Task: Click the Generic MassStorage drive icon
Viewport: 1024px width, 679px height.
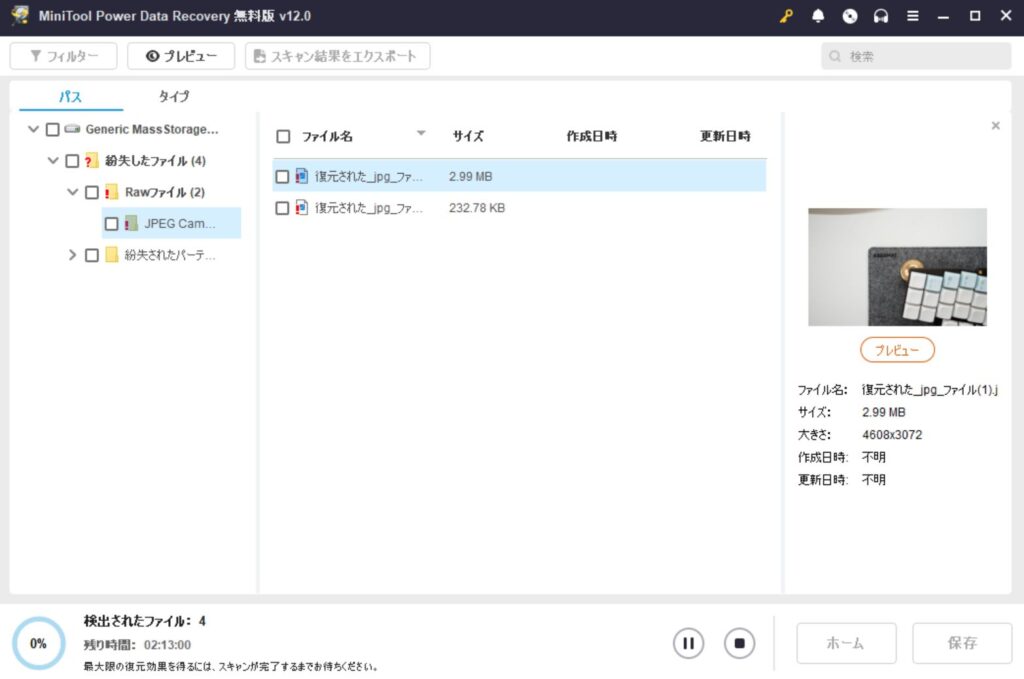Action: [72, 129]
